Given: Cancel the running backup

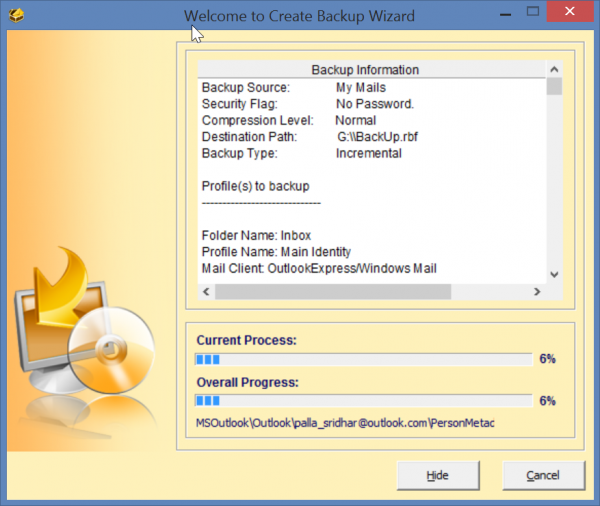Looking at the screenshot, I should click(543, 475).
